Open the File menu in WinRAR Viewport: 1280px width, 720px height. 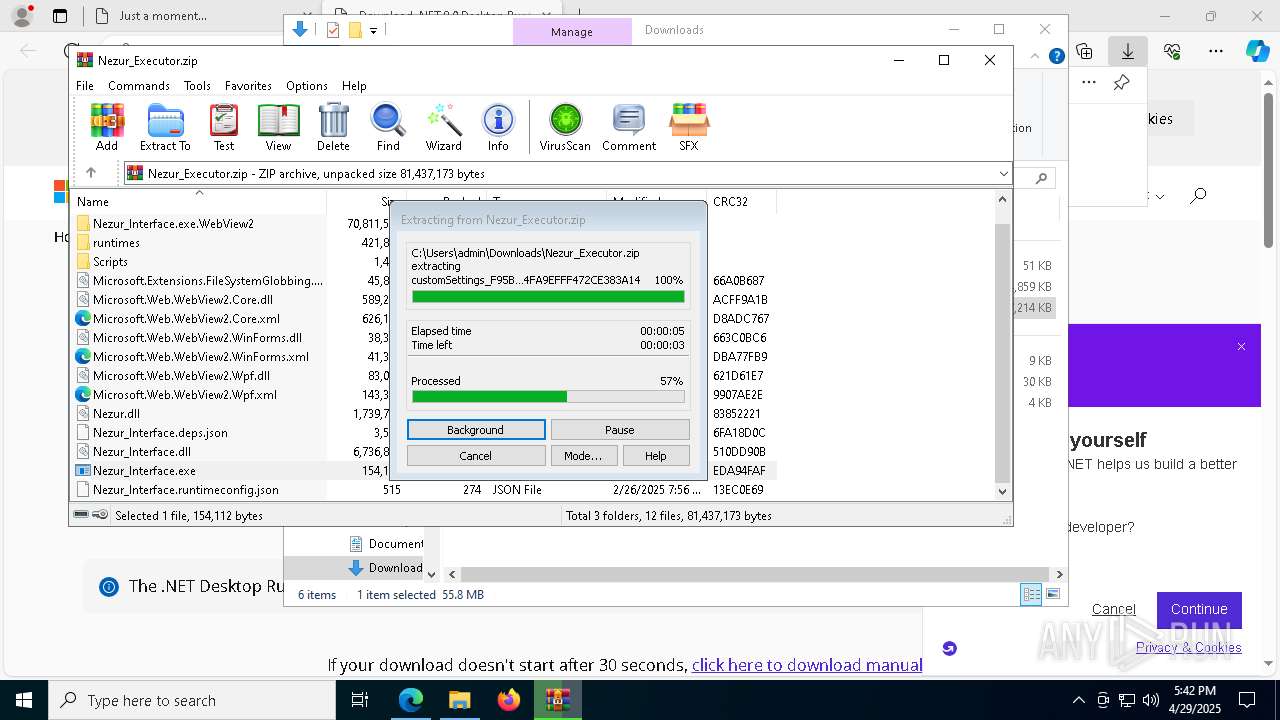tap(85, 86)
